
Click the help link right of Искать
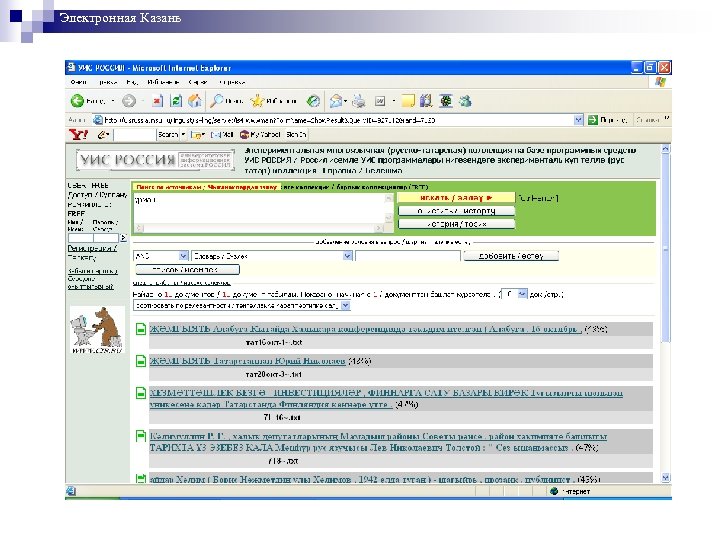point(538,198)
